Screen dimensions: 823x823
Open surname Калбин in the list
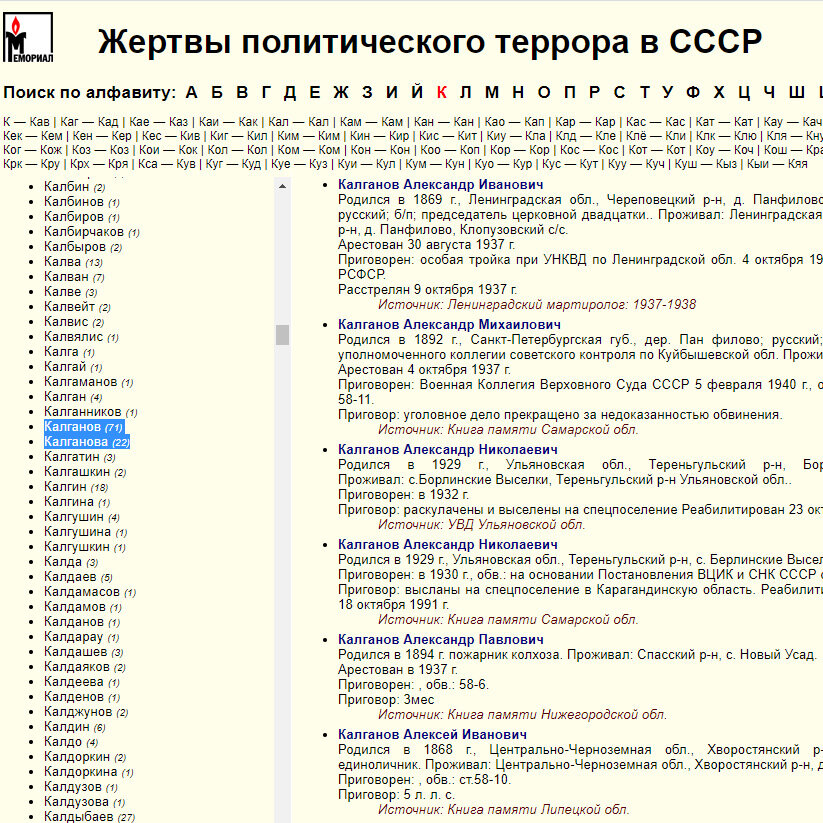click(67, 187)
